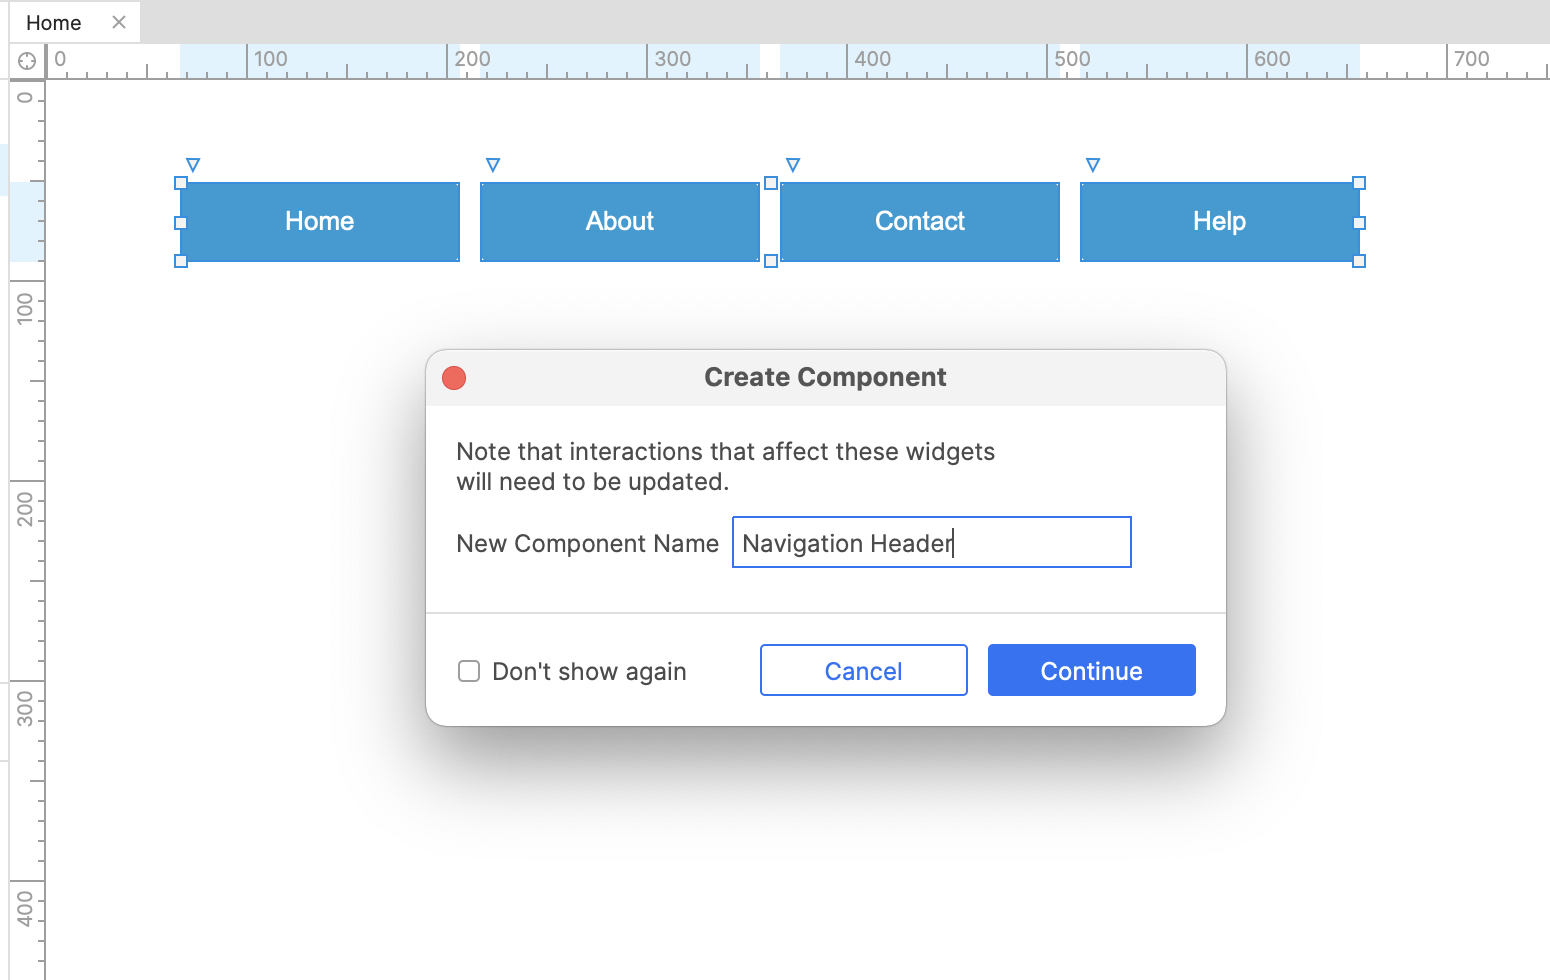Close dialog with the red button
Image resolution: width=1550 pixels, height=980 pixels.
[454, 378]
